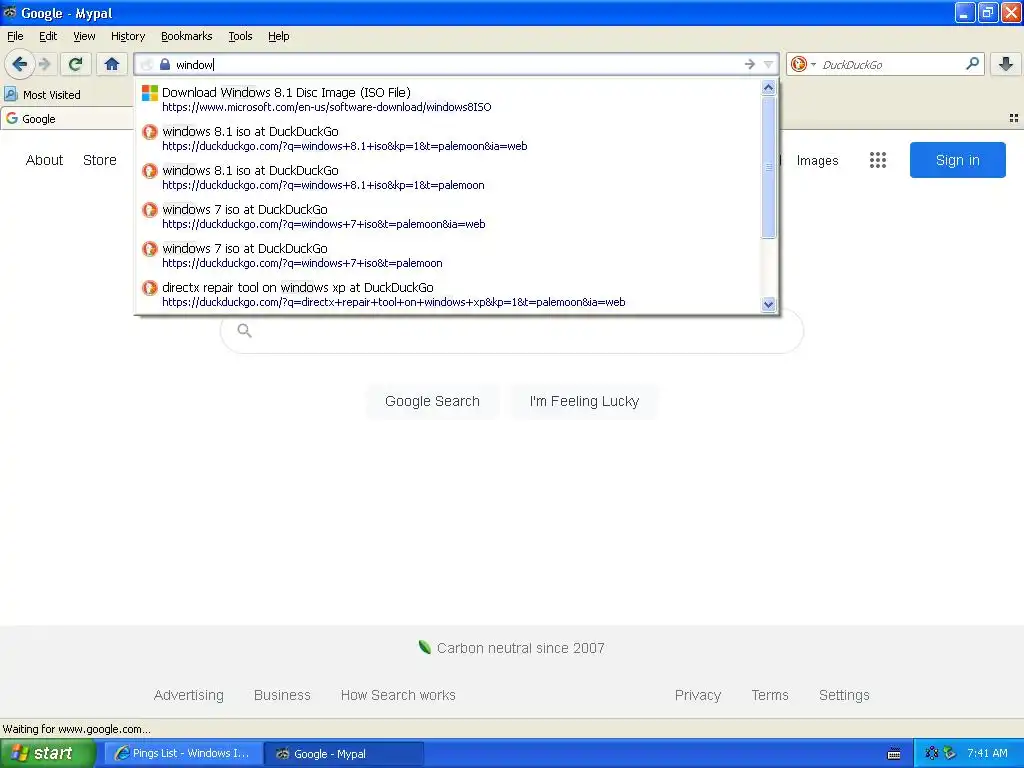Screen dimensions: 1024x768
Task: Click the Back navigation arrow
Action: click(x=19, y=64)
